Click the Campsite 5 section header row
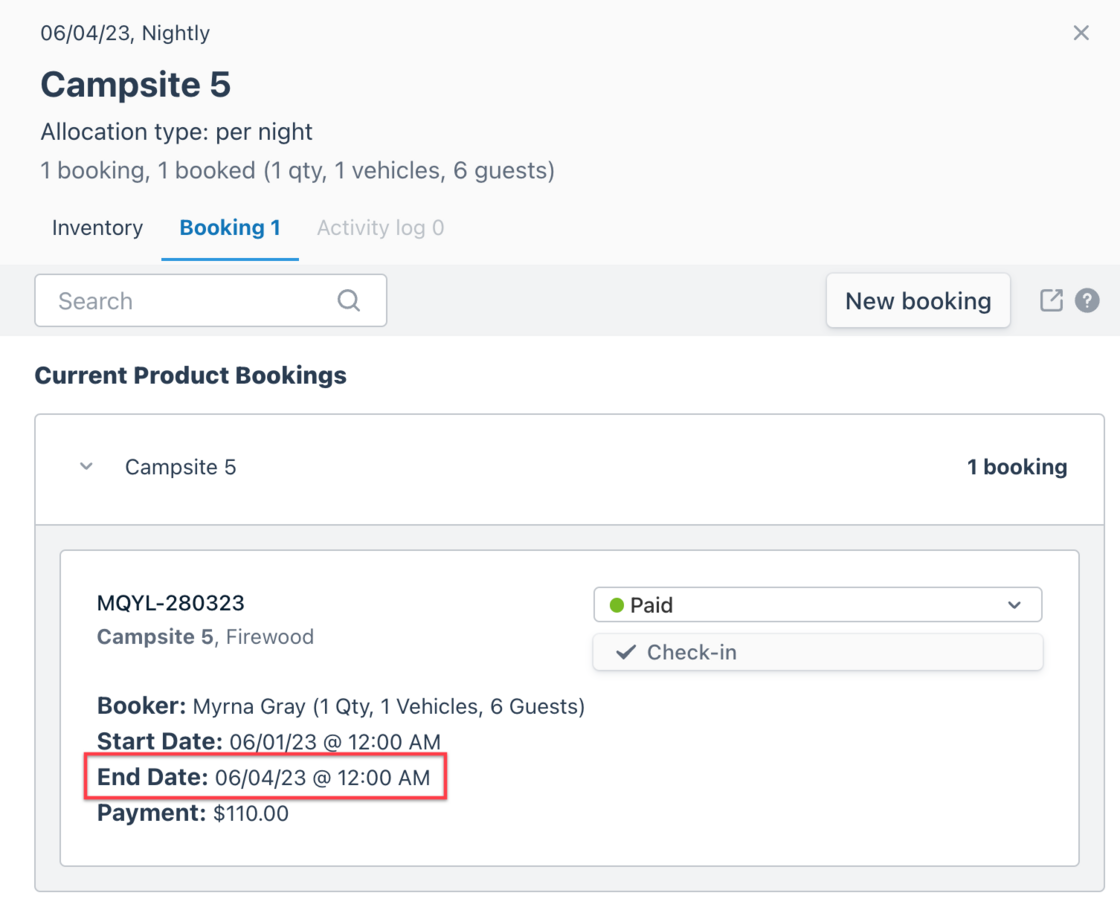This screenshot has width=1120, height=913. point(569,468)
